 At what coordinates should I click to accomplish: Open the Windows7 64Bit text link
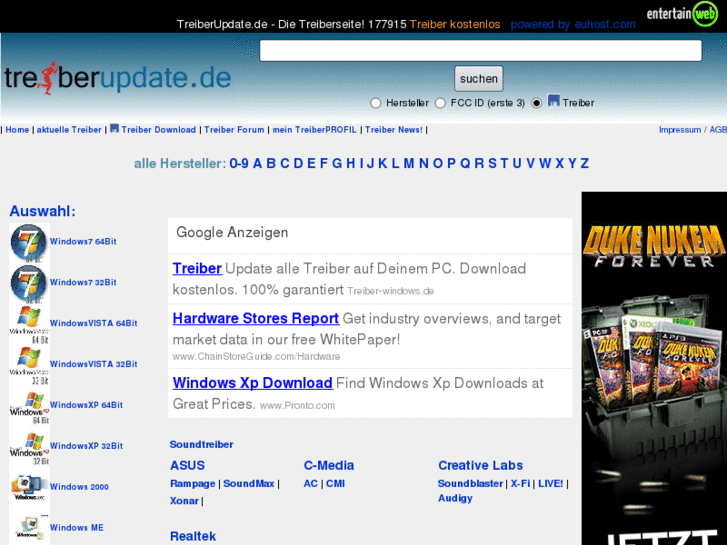(x=83, y=242)
